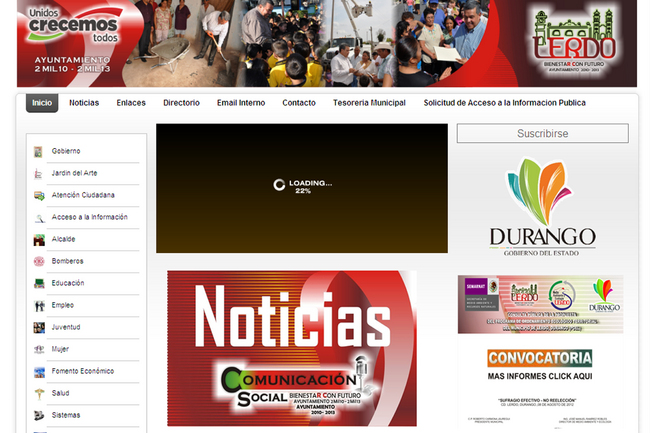The height and width of the screenshot is (433, 650).
Task: Switch to the Noticias tab
Action: tap(84, 103)
